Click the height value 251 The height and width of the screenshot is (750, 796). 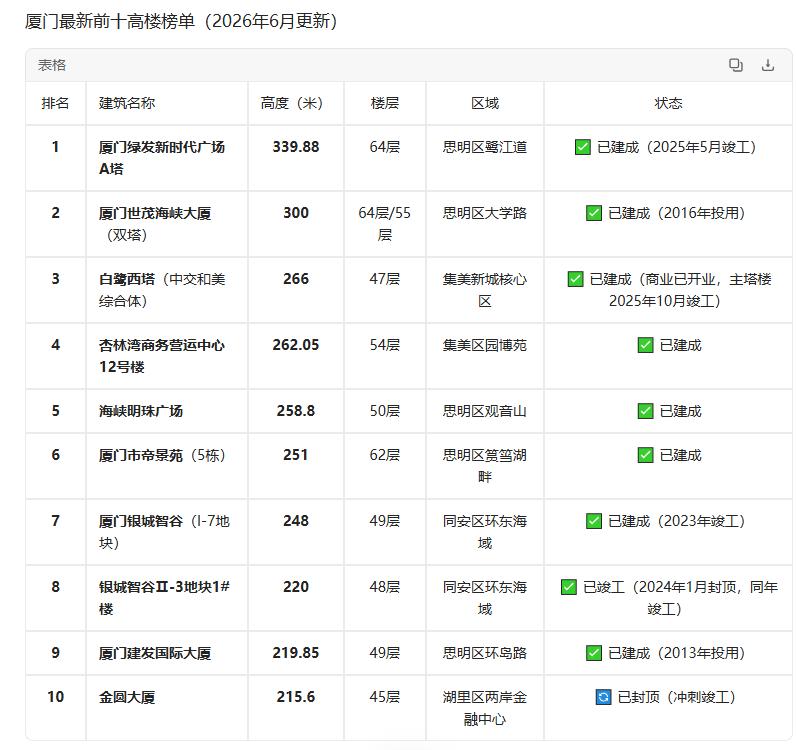coord(295,455)
